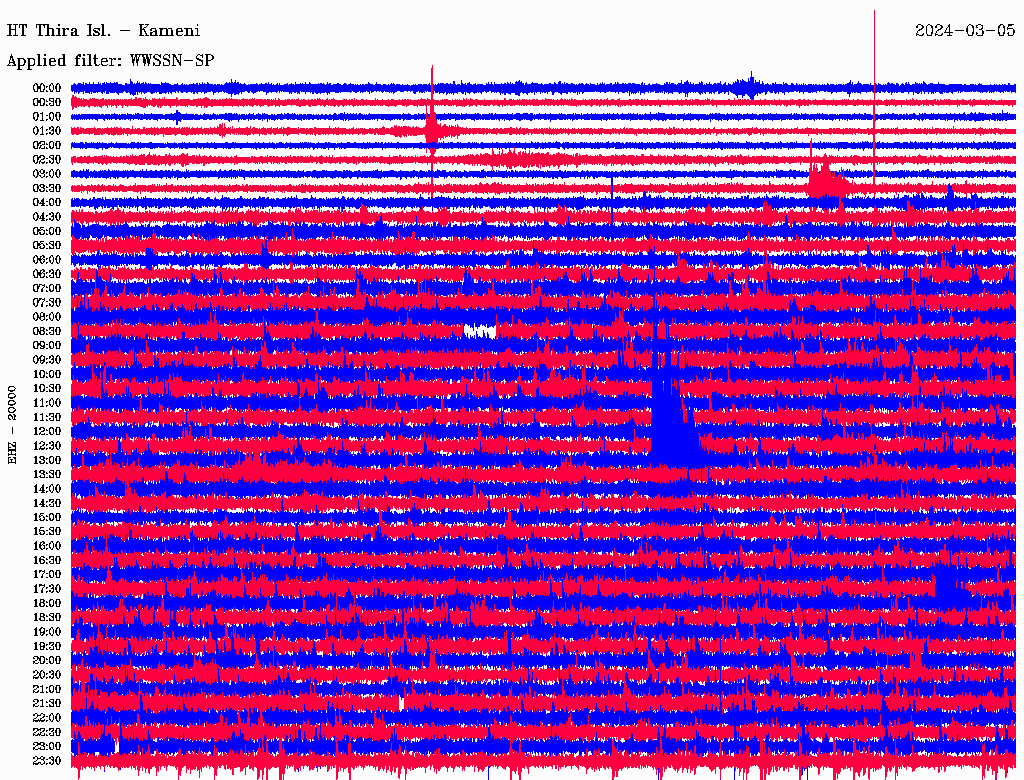Click the 10:00 time row label

(47, 374)
